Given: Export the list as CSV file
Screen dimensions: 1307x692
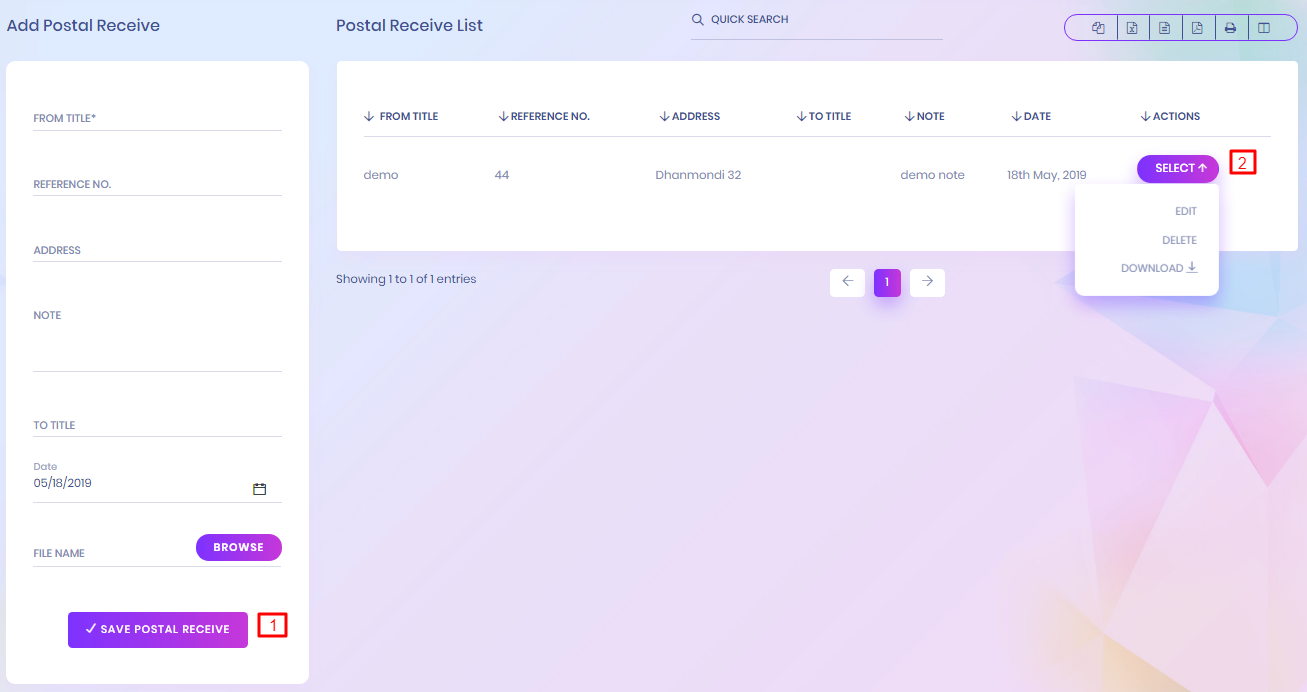Looking at the screenshot, I should click(1165, 28).
